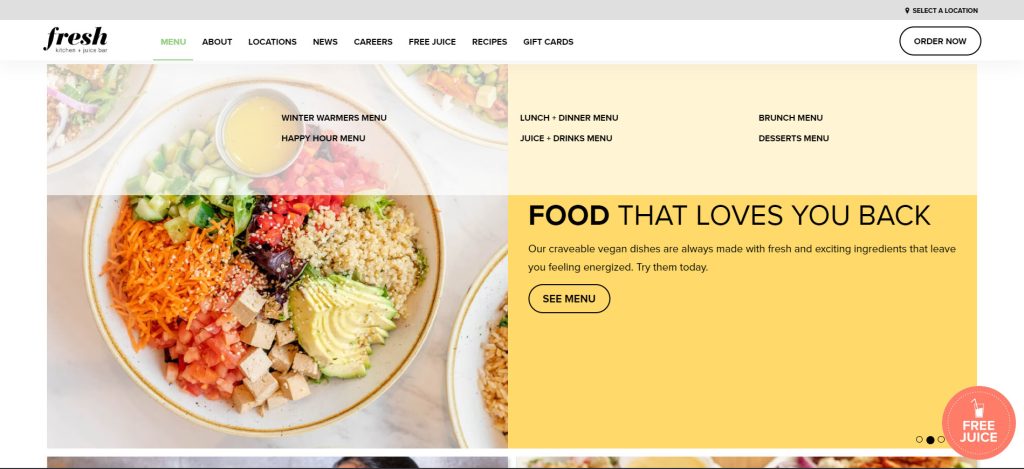Open the About navigation item
The height and width of the screenshot is (469, 1024).
217,42
